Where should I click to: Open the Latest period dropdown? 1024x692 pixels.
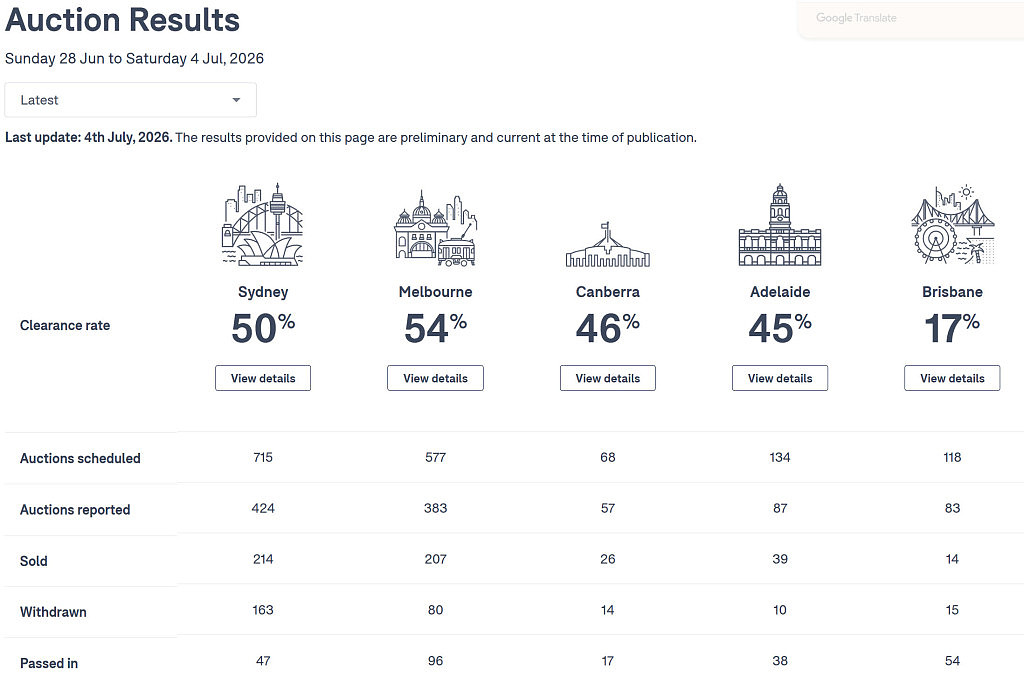click(x=131, y=100)
